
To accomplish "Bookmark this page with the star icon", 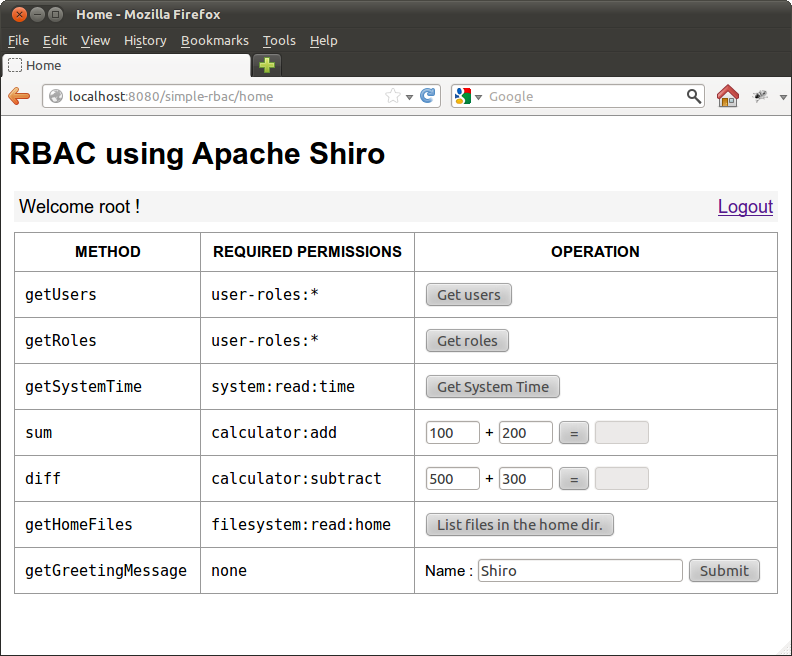I will pyautogui.click(x=393, y=96).
